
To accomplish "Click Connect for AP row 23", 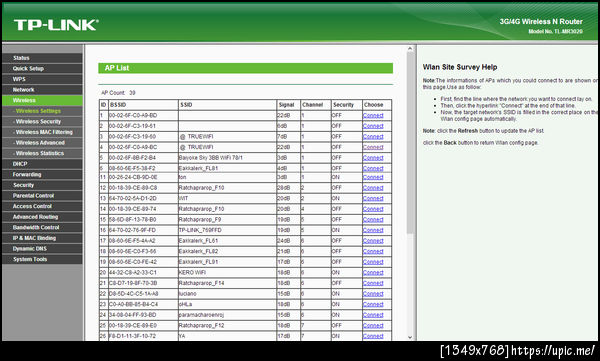I will [373, 304].
